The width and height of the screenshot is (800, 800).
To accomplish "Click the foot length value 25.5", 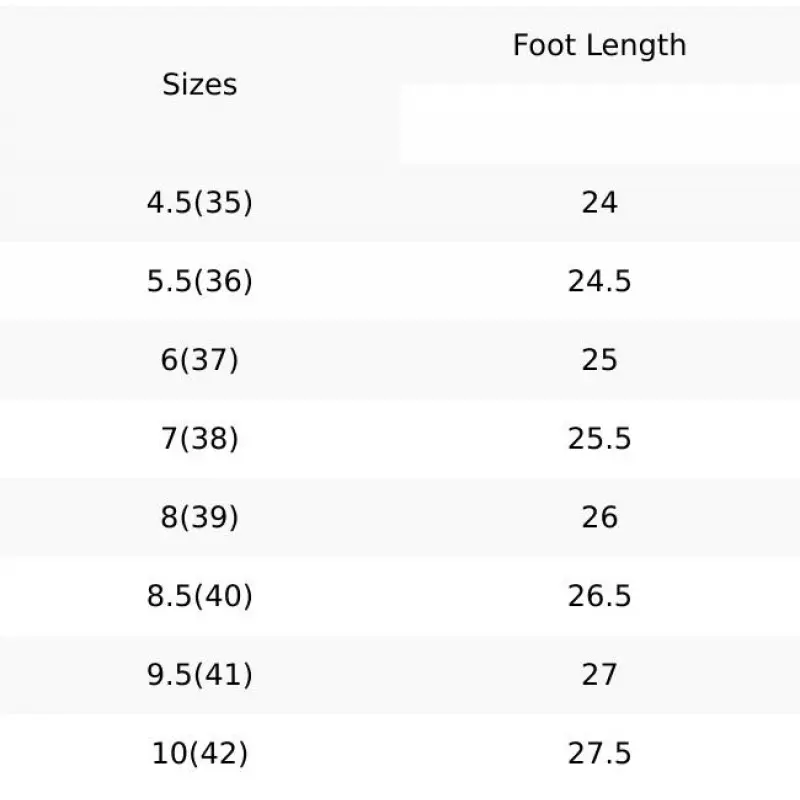I will tap(599, 439).
